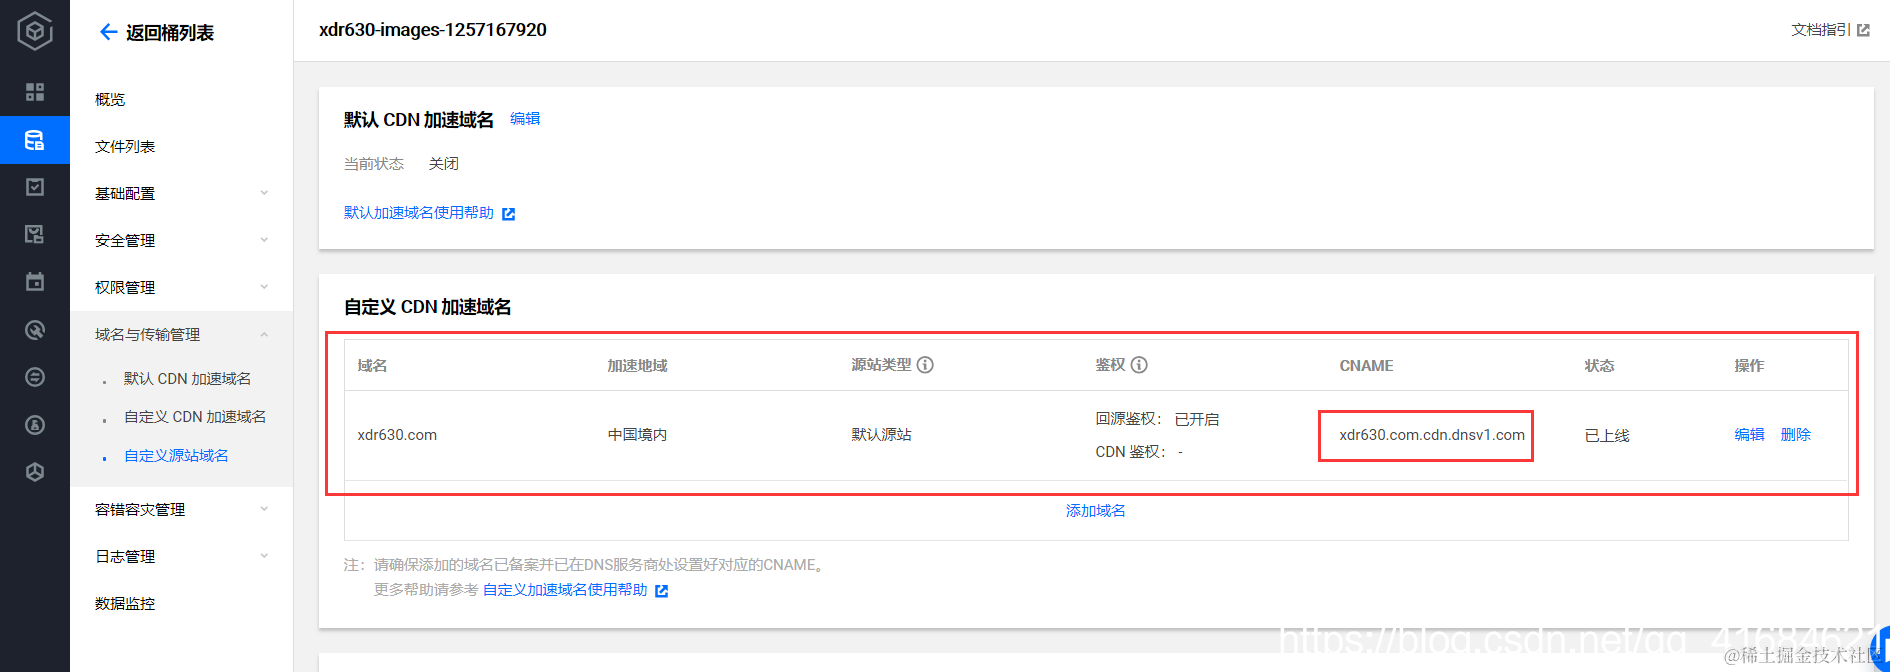Image resolution: width=1890 pixels, height=672 pixels.
Task: Open the checkbox task icon in dark sidebar
Action: (35, 187)
